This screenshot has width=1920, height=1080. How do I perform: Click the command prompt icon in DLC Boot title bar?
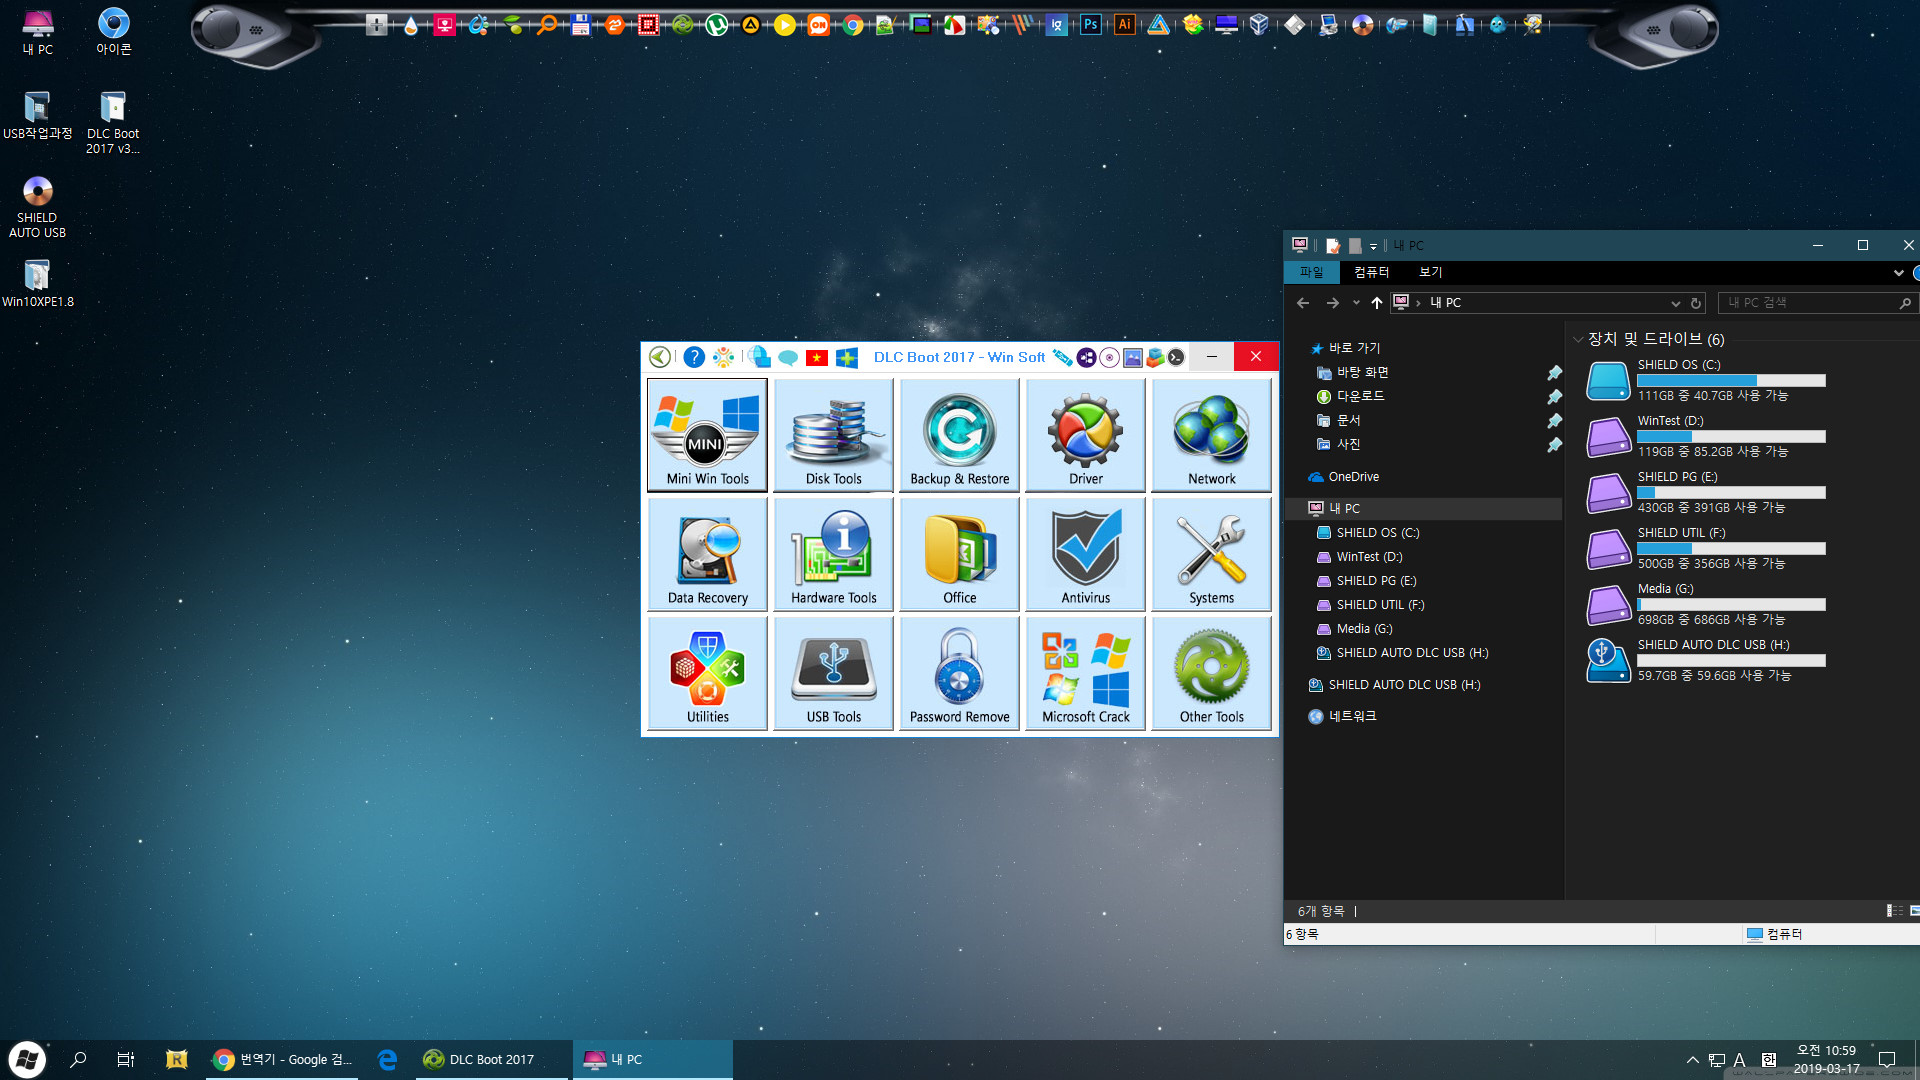point(1176,357)
